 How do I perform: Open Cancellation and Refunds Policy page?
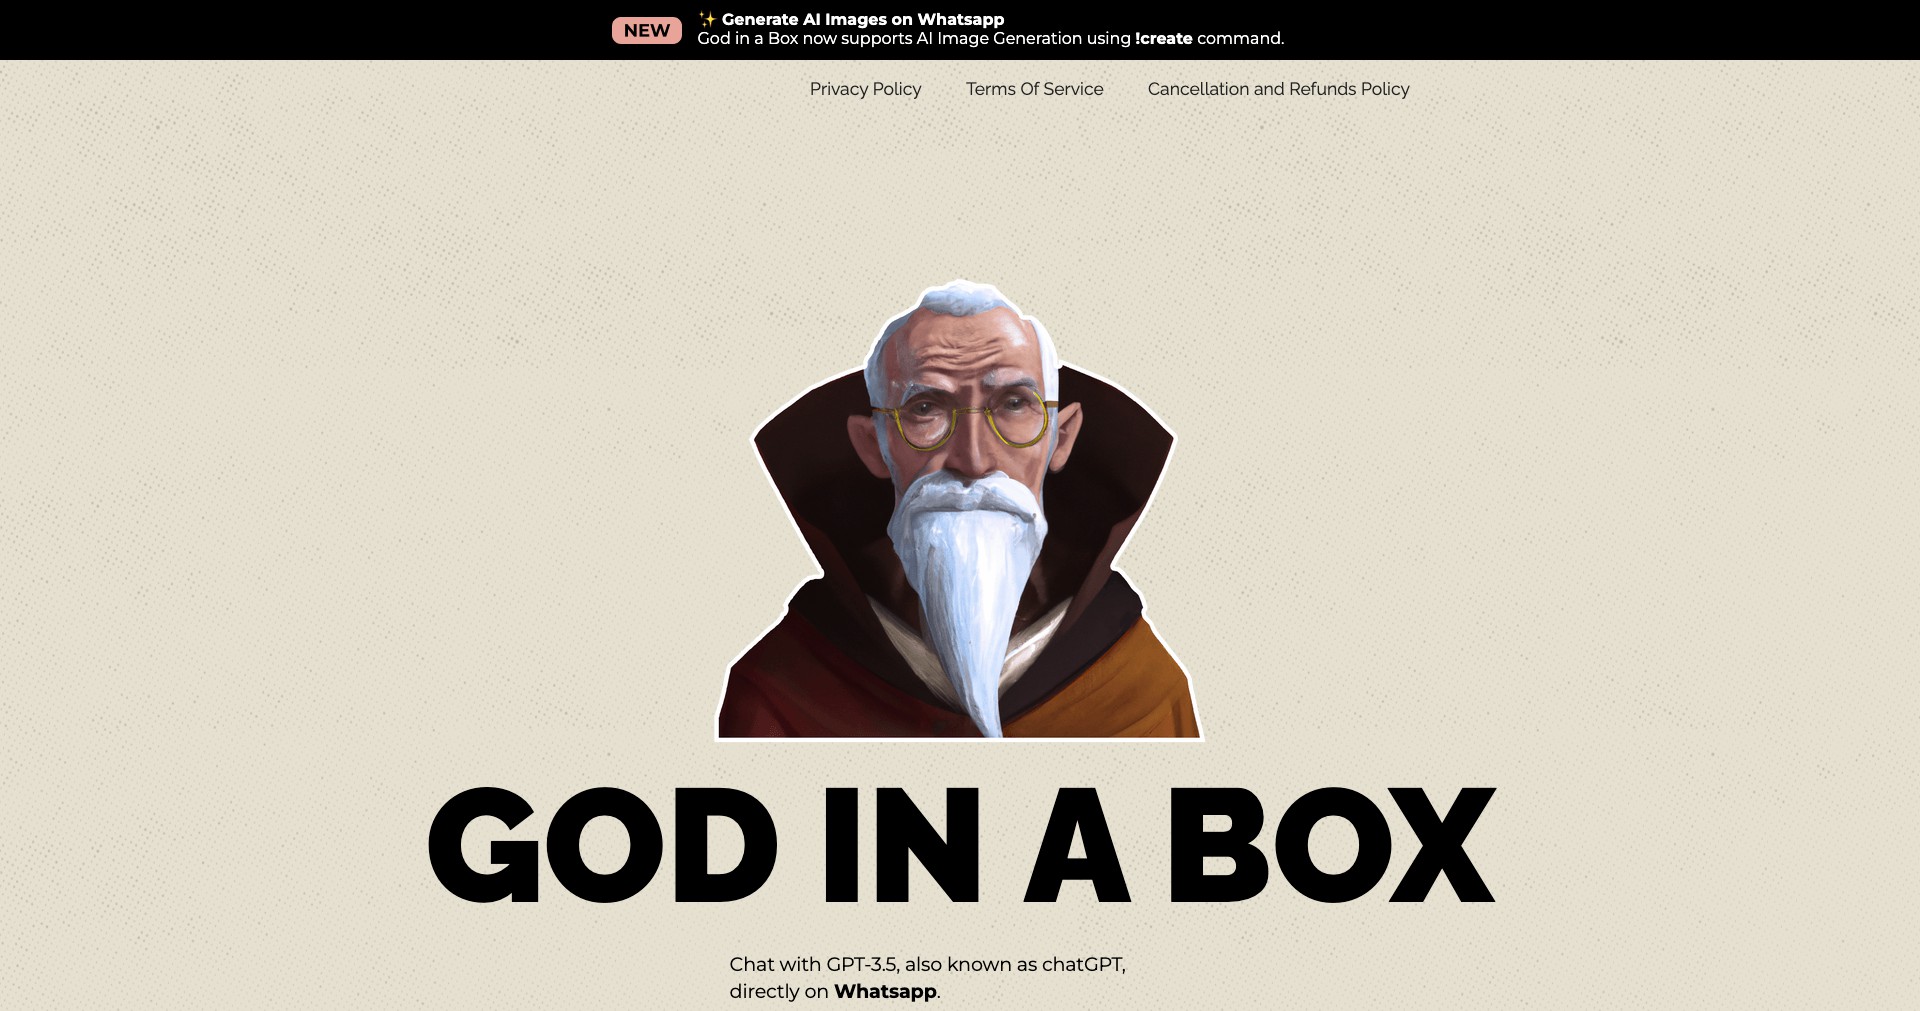pos(1278,89)
